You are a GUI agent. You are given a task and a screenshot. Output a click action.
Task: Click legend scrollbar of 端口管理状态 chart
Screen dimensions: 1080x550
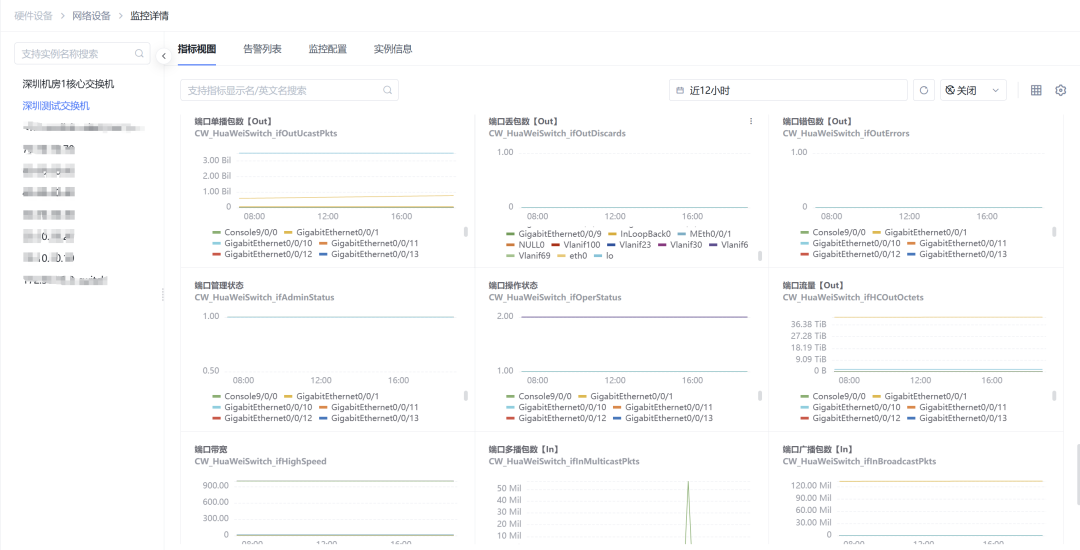tap(466, 396)
